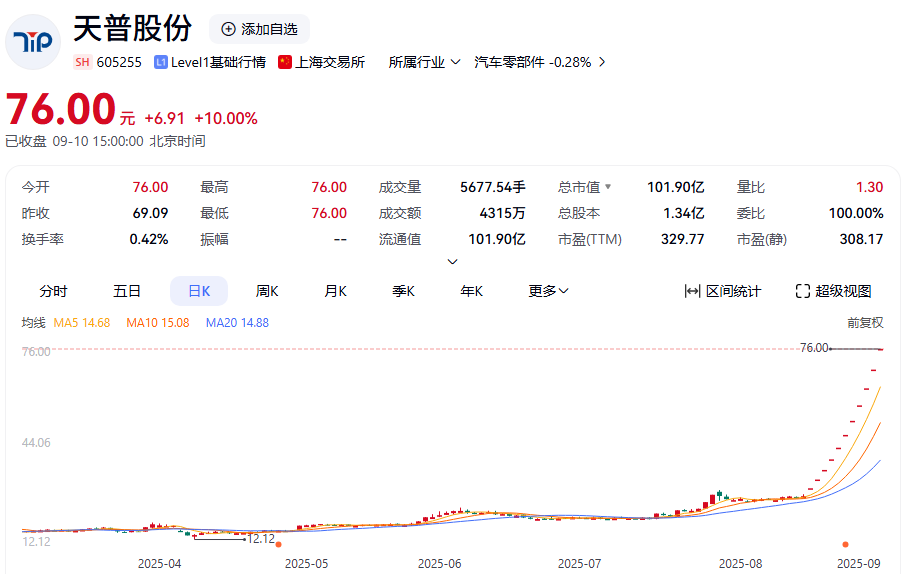Expand the 所属行业 dropdown
This screenshot has width=906, height=574.
tap(425, 62)
